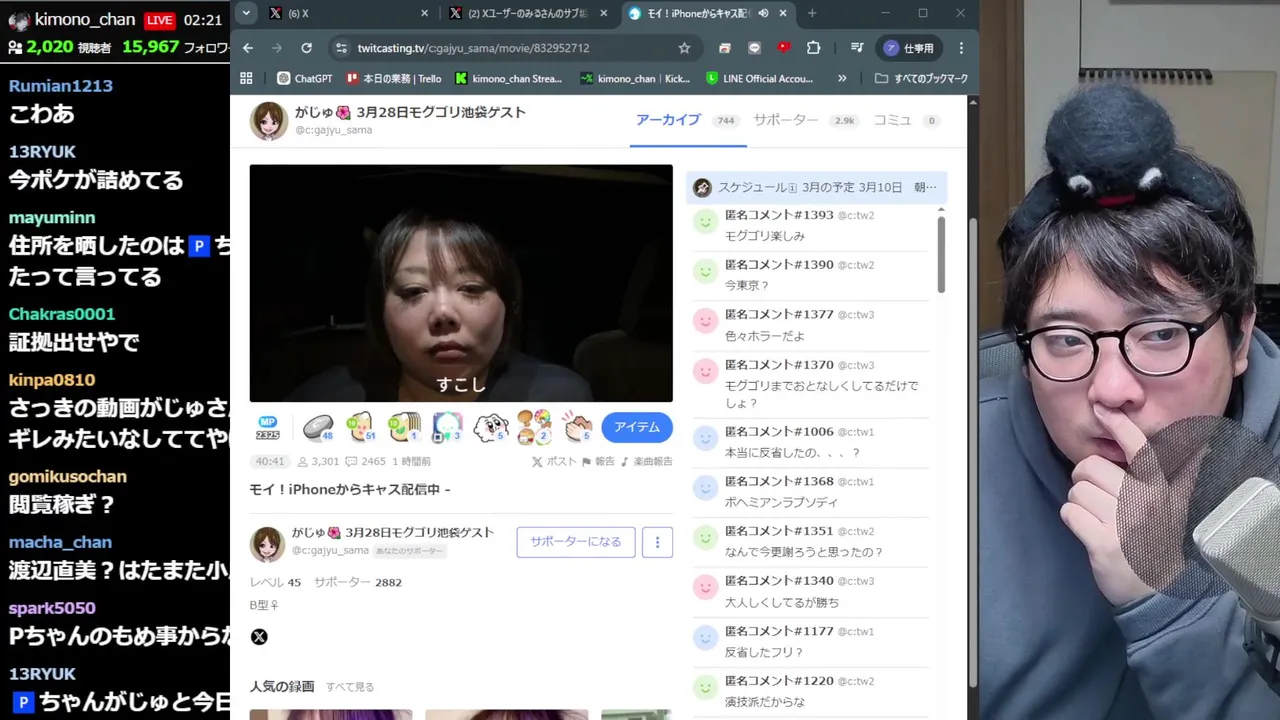Image resolution: width=1280 pixels, height=720 pixels.
Task: Open the スケジュール 3月の予定 banner
Action: [817, 187]
